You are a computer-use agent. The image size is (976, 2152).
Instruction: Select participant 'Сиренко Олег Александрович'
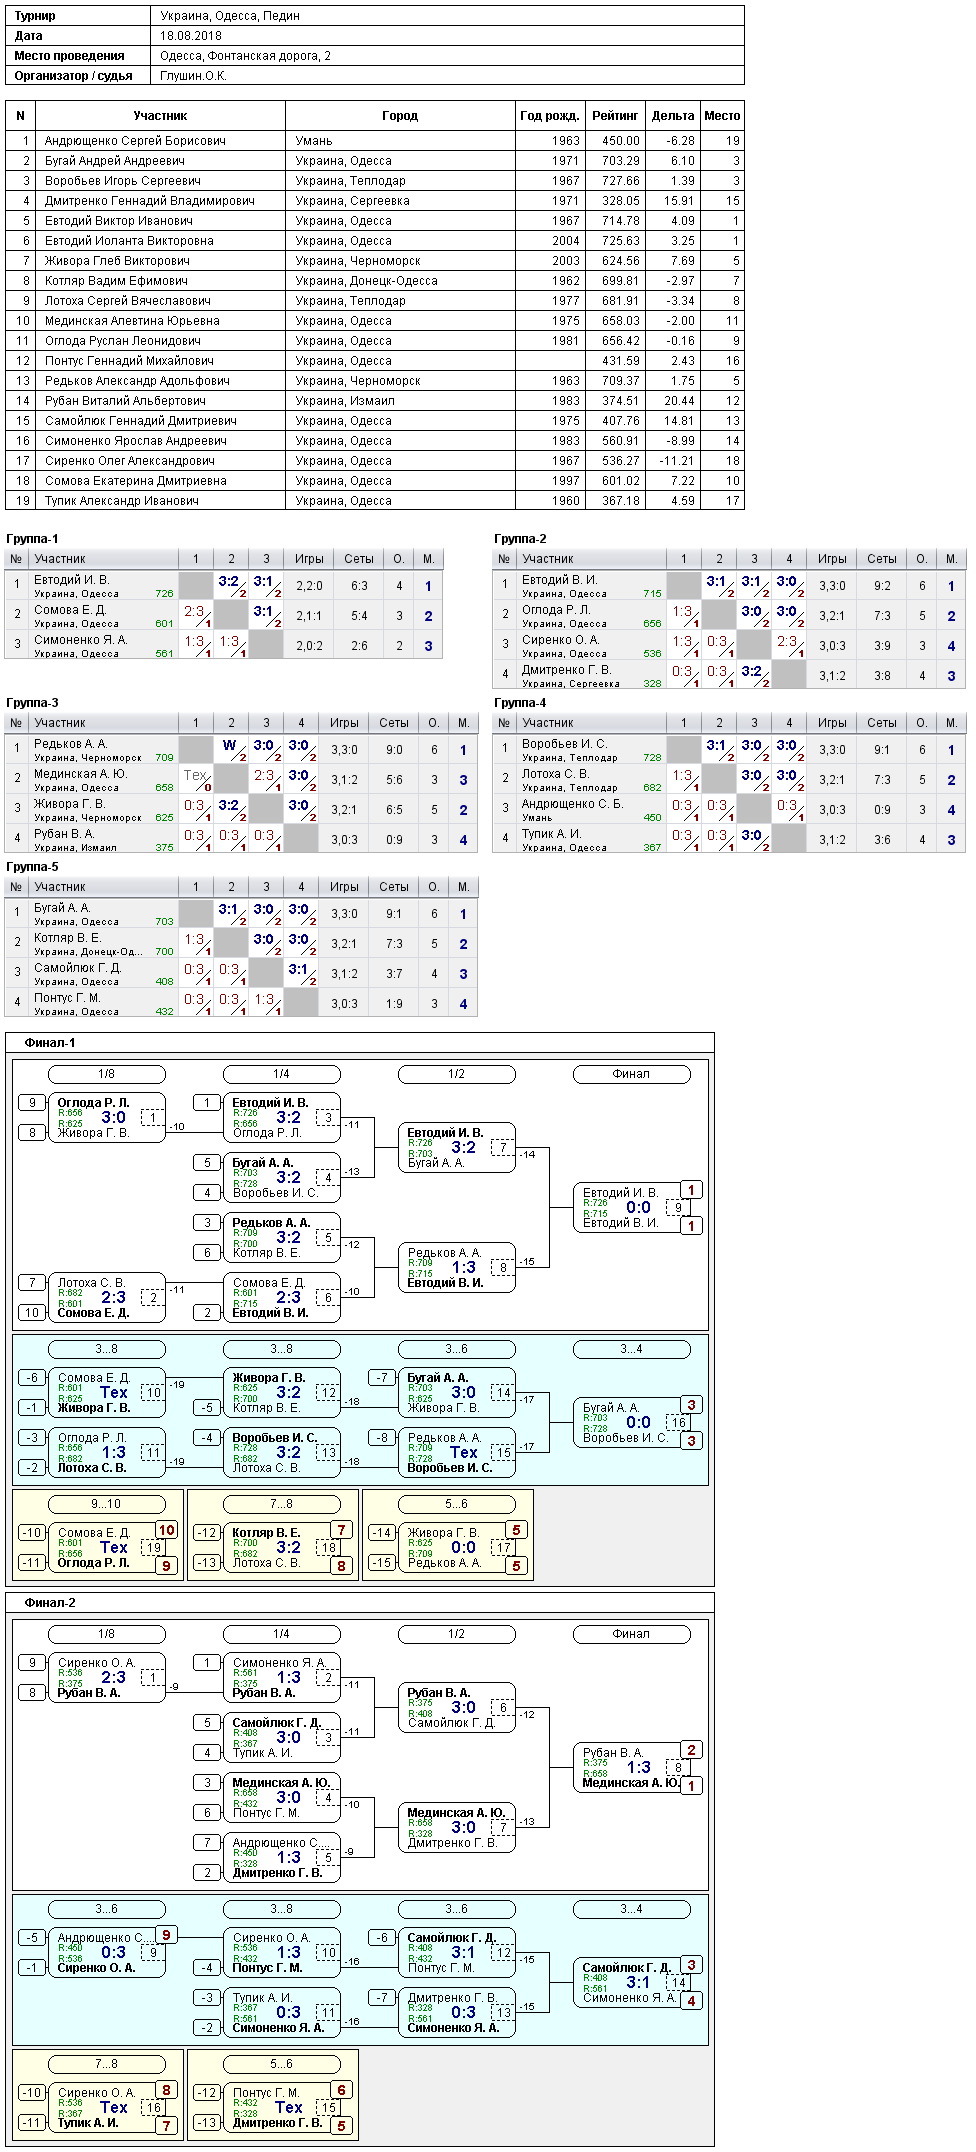pos(130,461)
